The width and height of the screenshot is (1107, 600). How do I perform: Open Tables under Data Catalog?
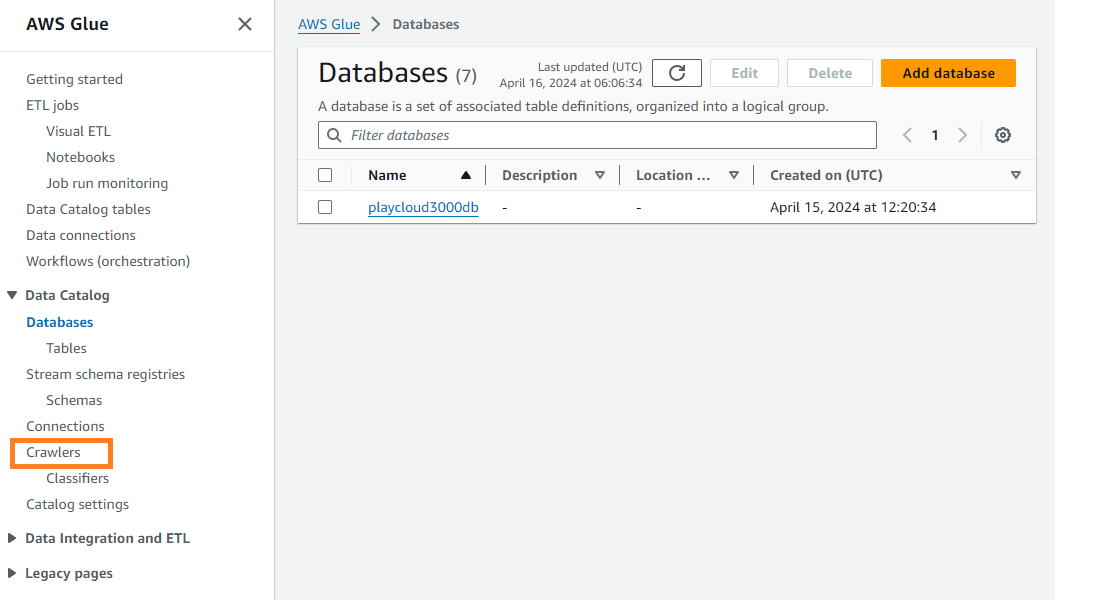[66, 348]
